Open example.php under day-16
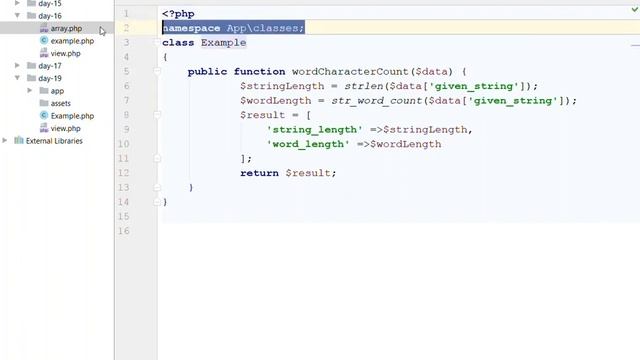 coord(72,41)
